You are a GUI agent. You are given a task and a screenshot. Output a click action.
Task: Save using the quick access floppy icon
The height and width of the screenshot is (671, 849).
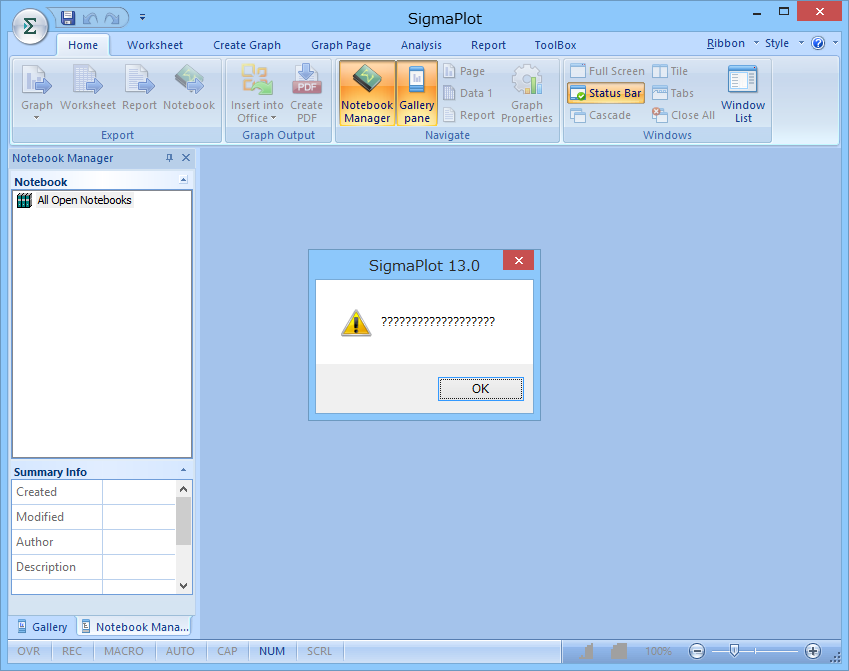(68, 18)
